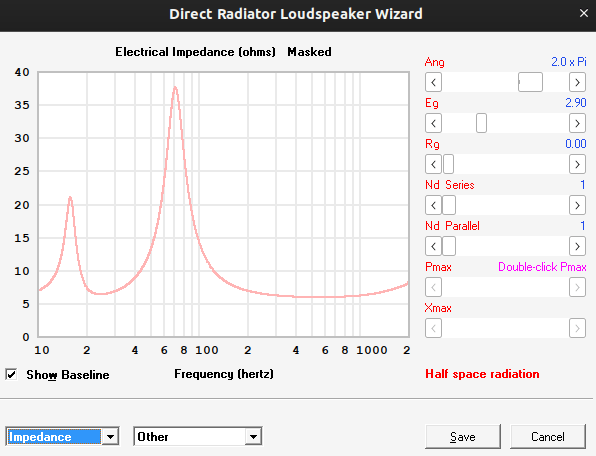
Task: Decrease Nd Parallel with left arrow
Action: pos(433,246)
